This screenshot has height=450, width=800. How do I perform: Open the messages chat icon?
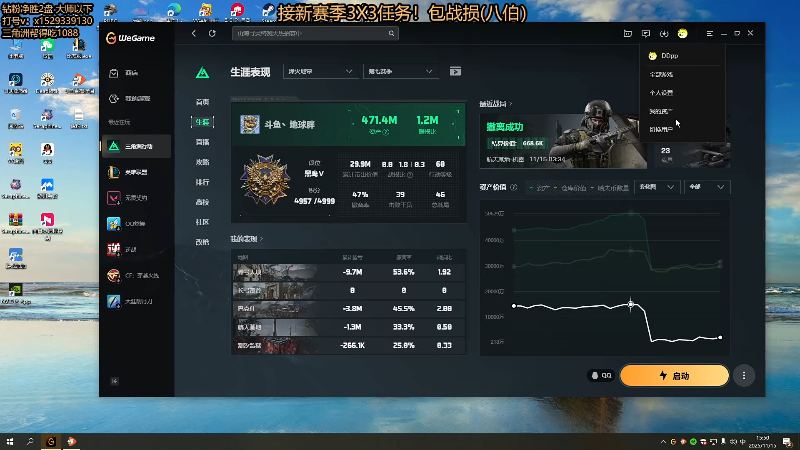tap(646, 34)
